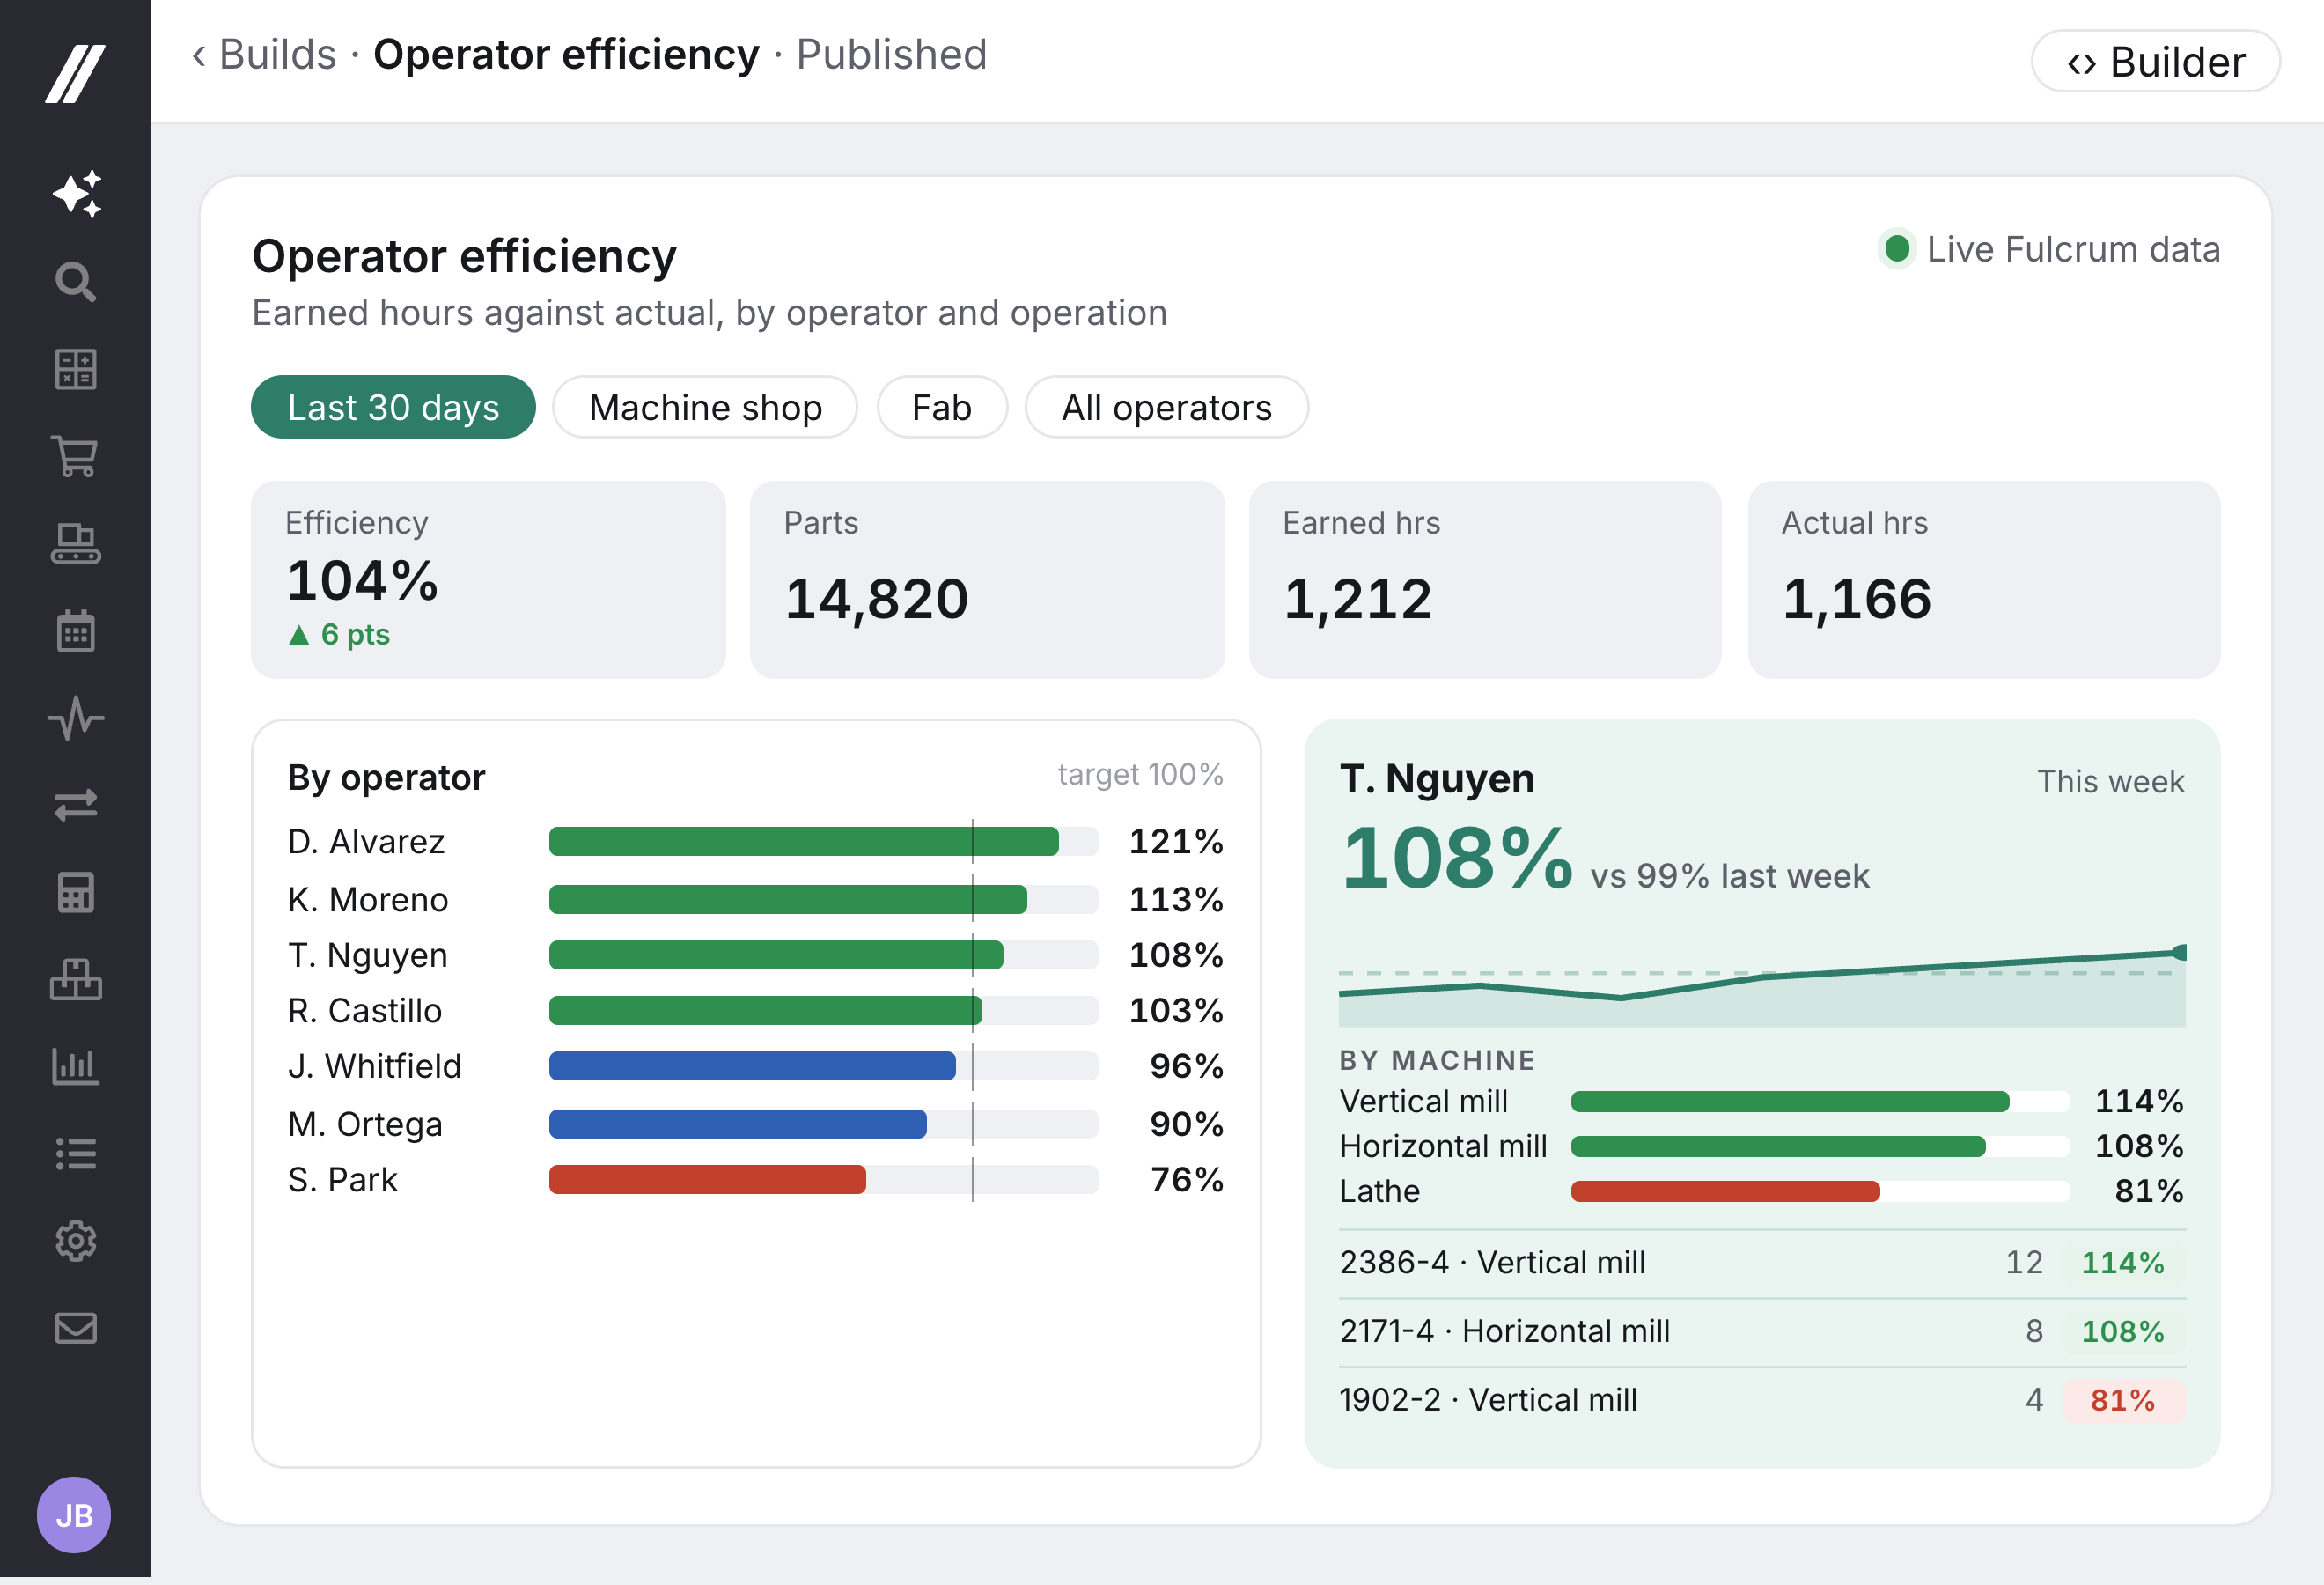Viewport: 2324px width, 1585px height.
Task: Open the transfer arrows sidebar icon
Action: pos(76,805)
